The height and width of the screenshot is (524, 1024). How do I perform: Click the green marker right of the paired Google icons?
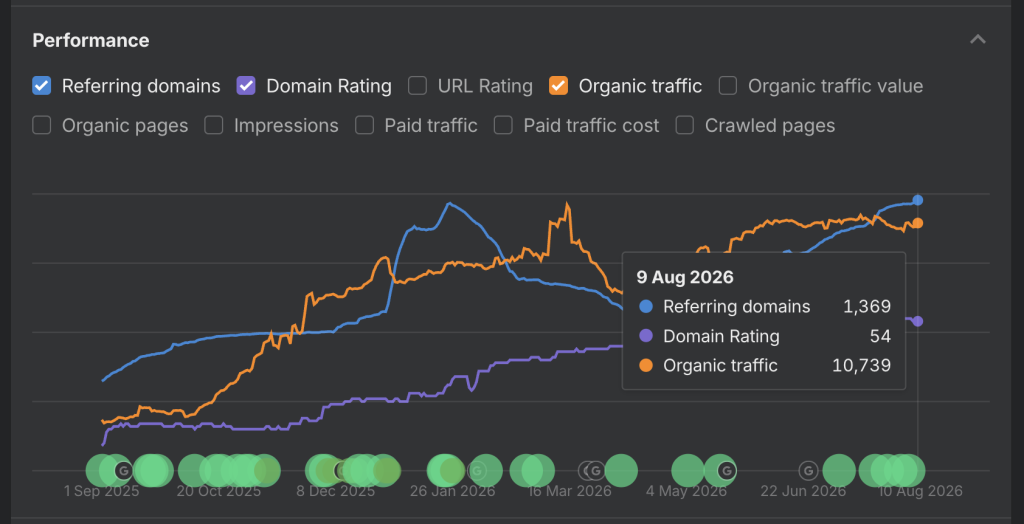pos(621,470)
